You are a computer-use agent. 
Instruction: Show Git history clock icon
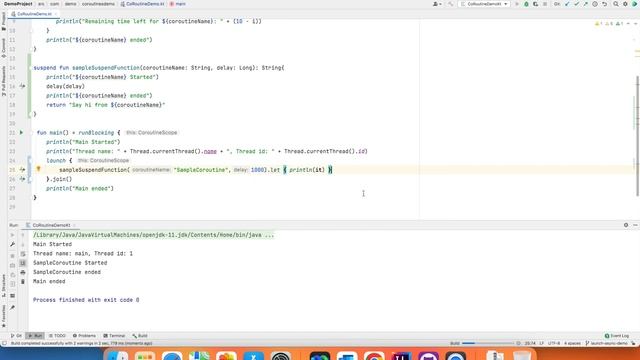pos(595,4)
